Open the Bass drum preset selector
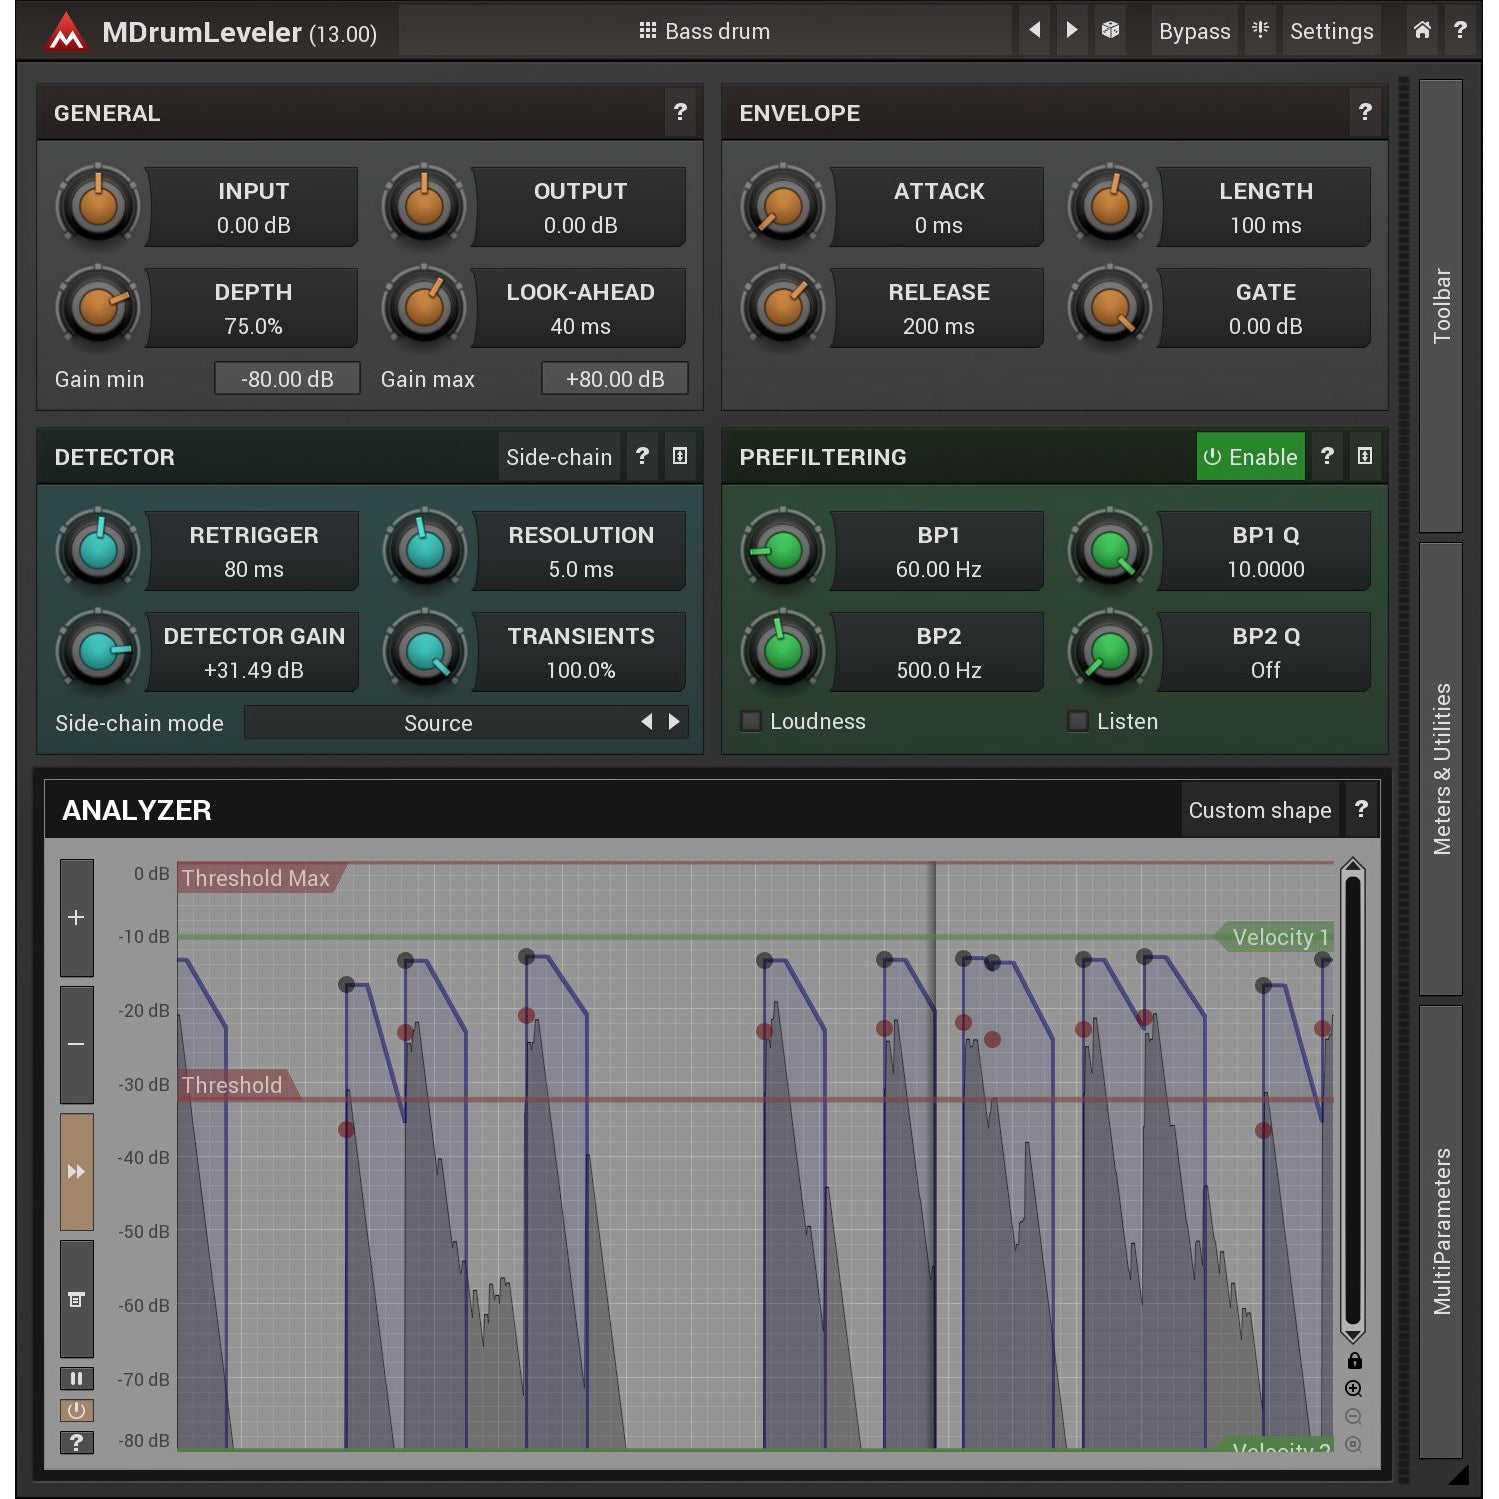 coord(704,31)
